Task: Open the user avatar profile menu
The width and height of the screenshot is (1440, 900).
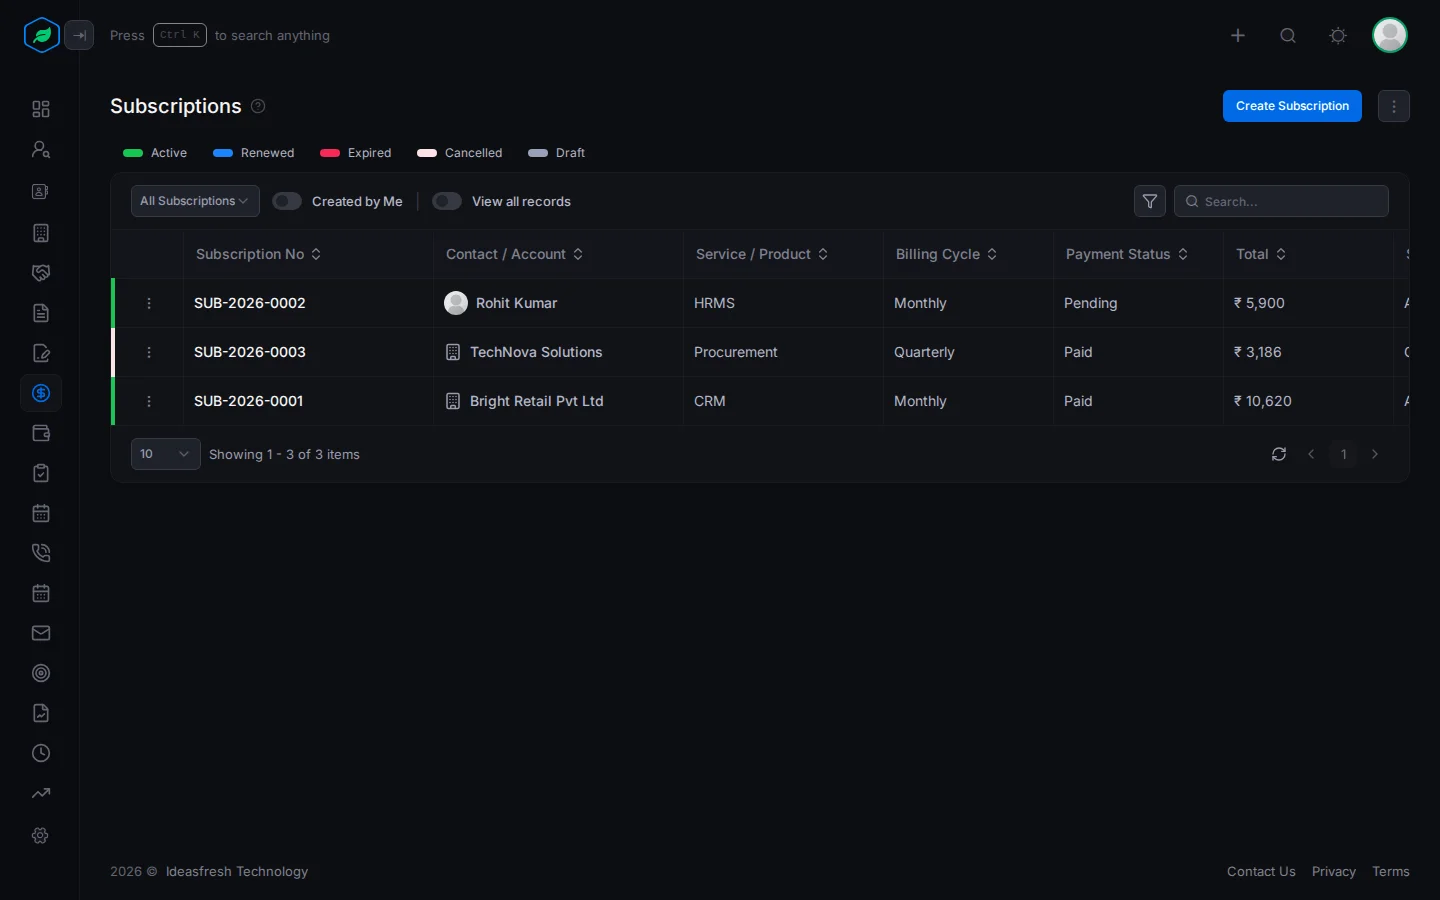Action: click(x=1390, y=35)
